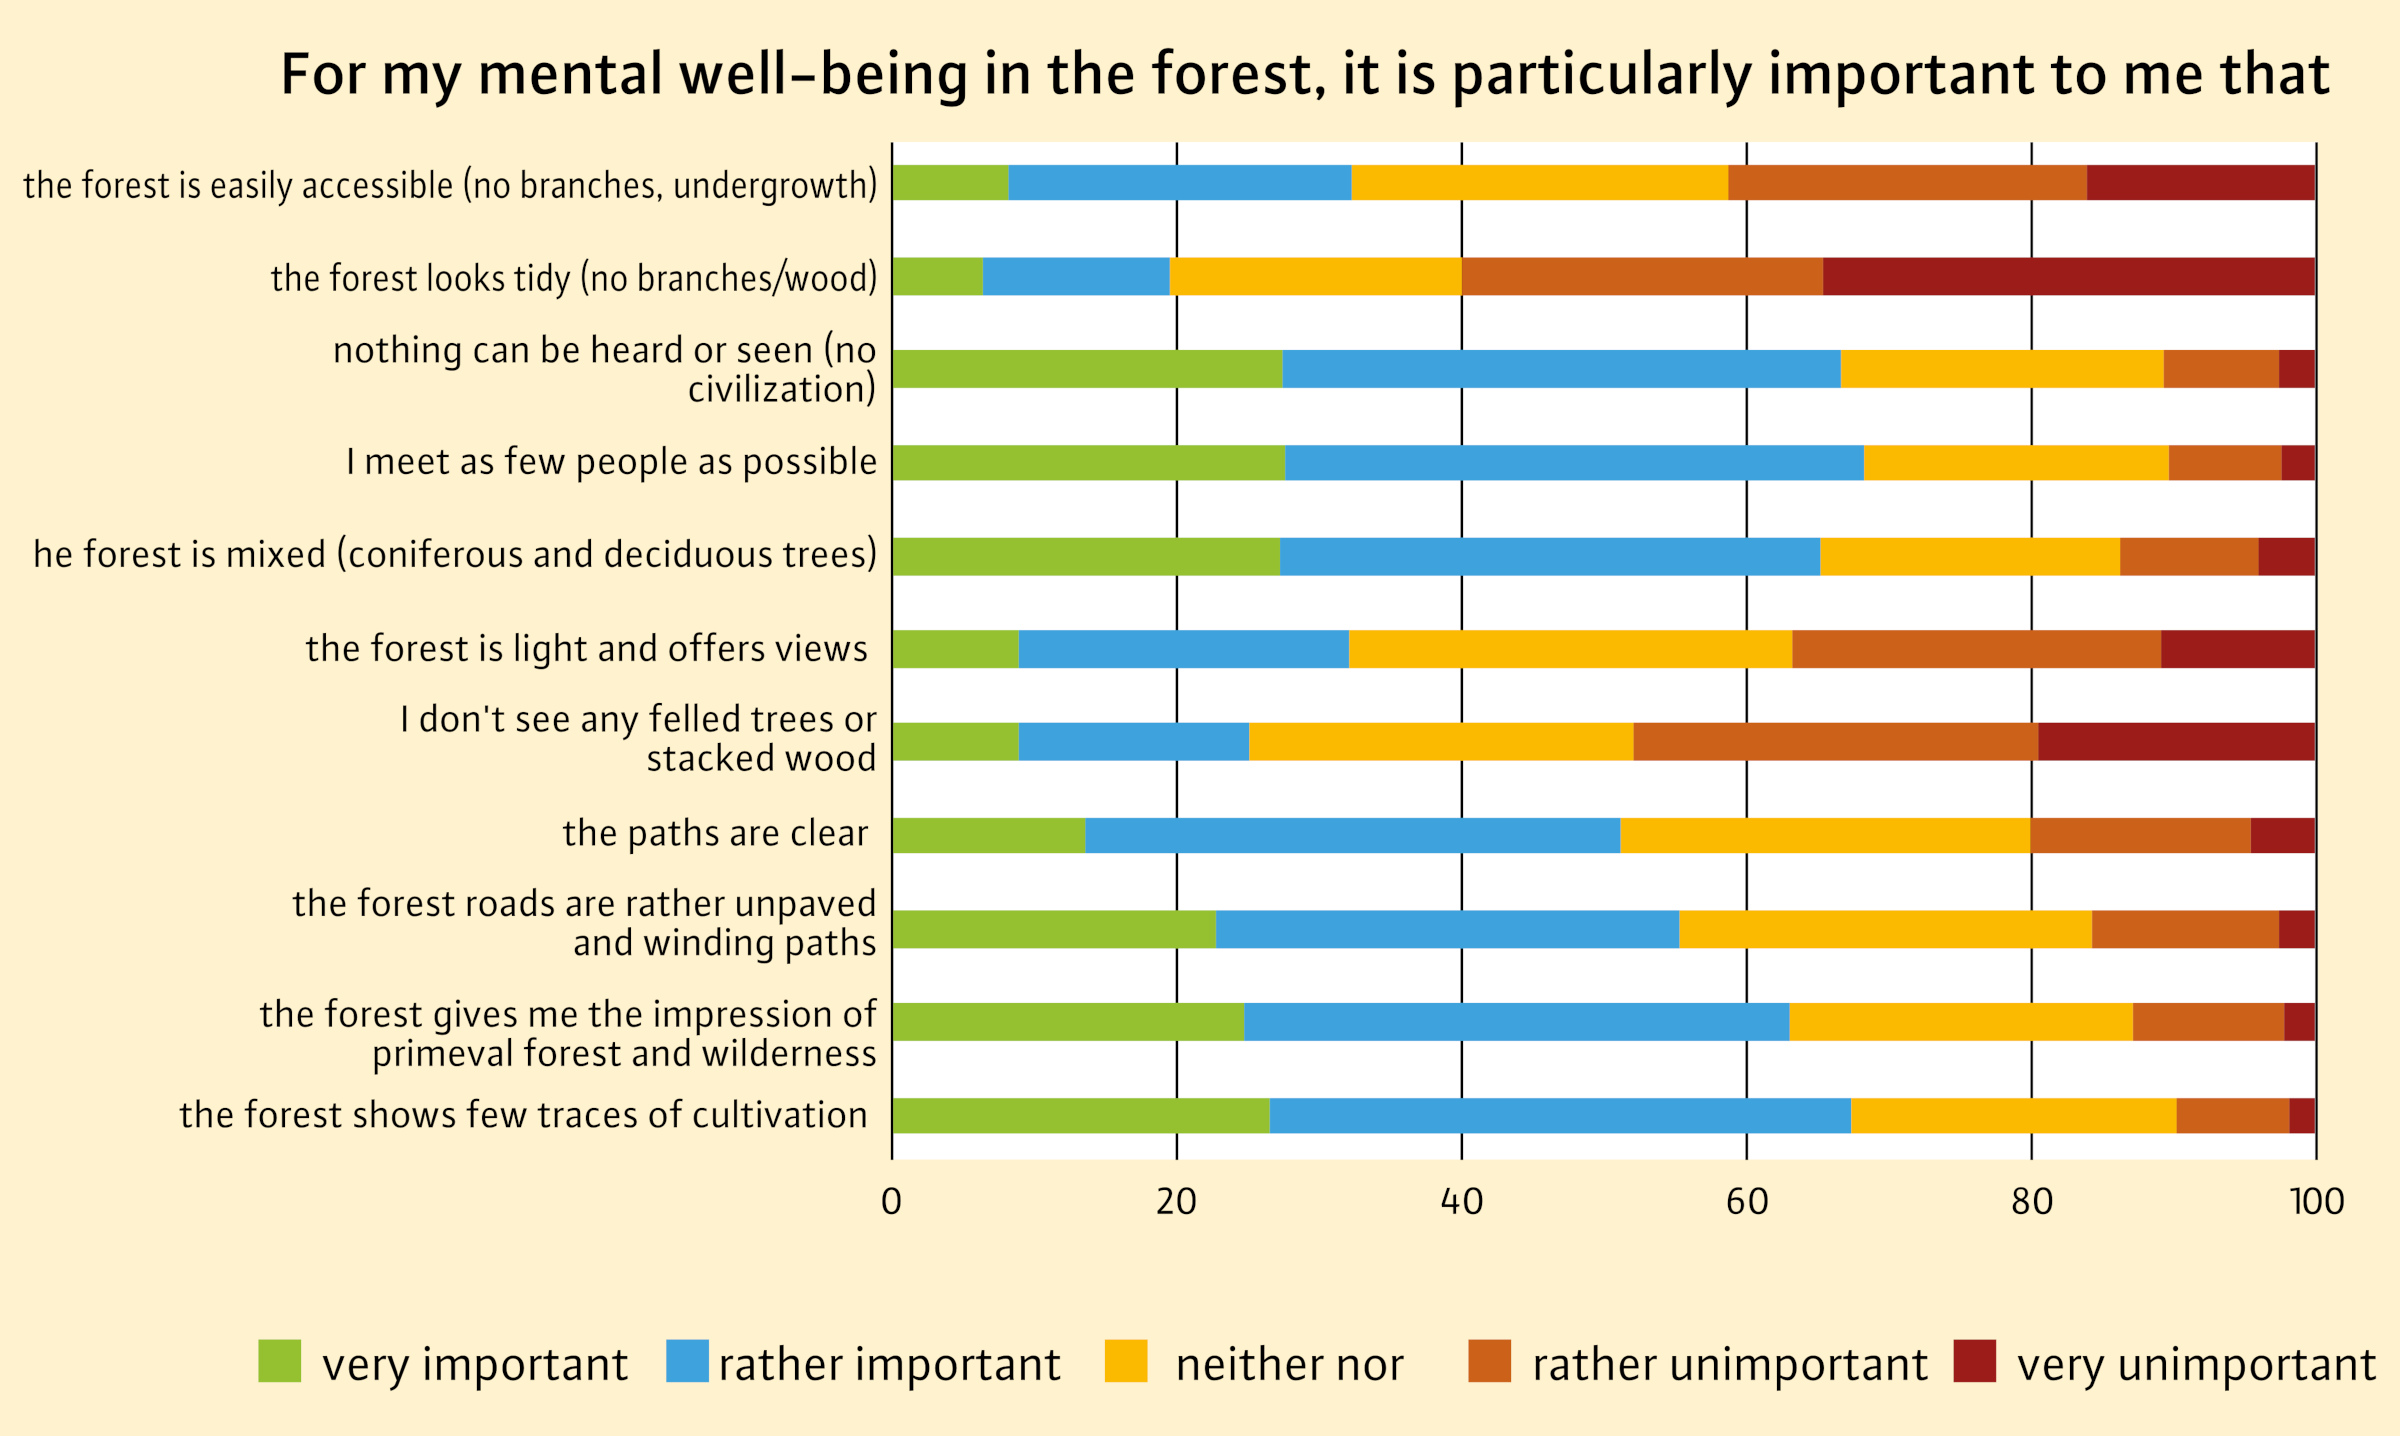Click blue segment of 'I meet as few people' bar
Screen dimensions: 2400x1436
(1574, 463)
